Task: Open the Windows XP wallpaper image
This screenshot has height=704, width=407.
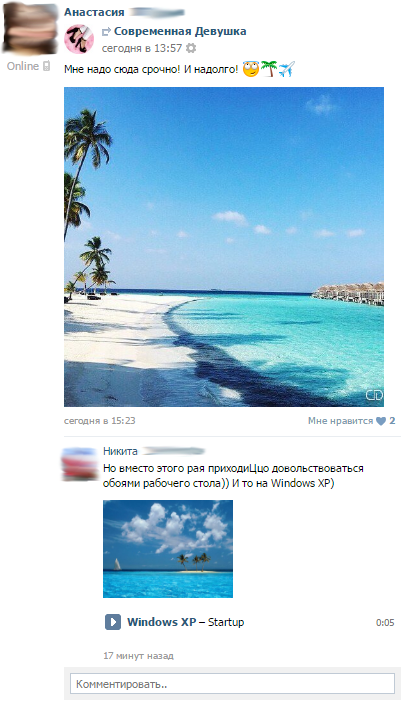Action: pos(168,549)
